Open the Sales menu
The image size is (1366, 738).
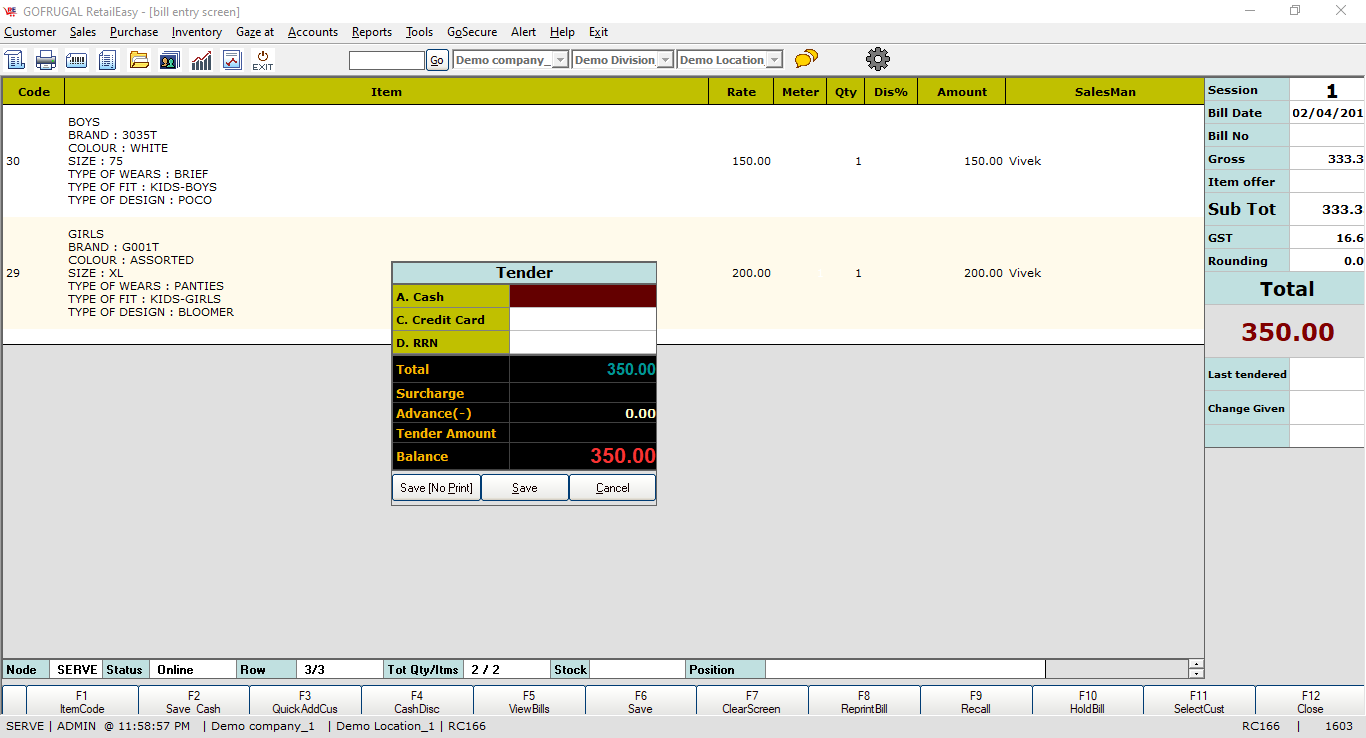pyautogui.click(x=83, y=32)
